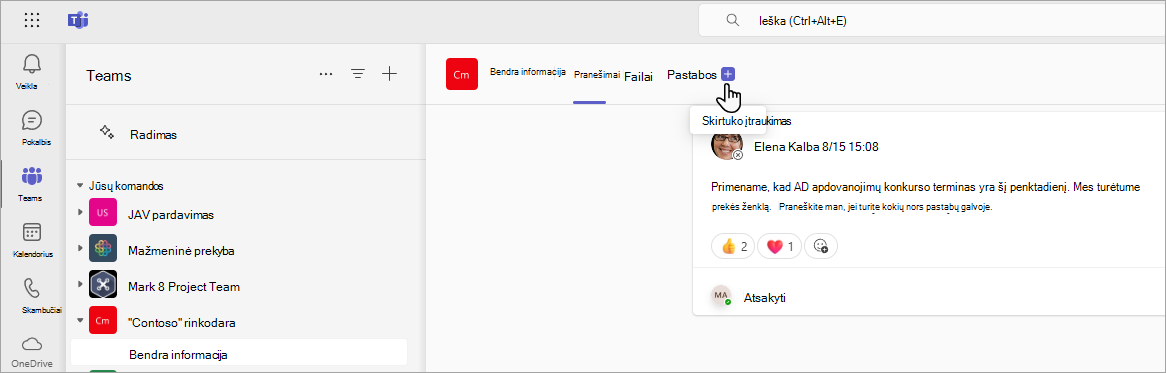Click Elena Kalba profile picture
Screen dimensions: 1166x373
pyautogui.click(x=727, y=145)
